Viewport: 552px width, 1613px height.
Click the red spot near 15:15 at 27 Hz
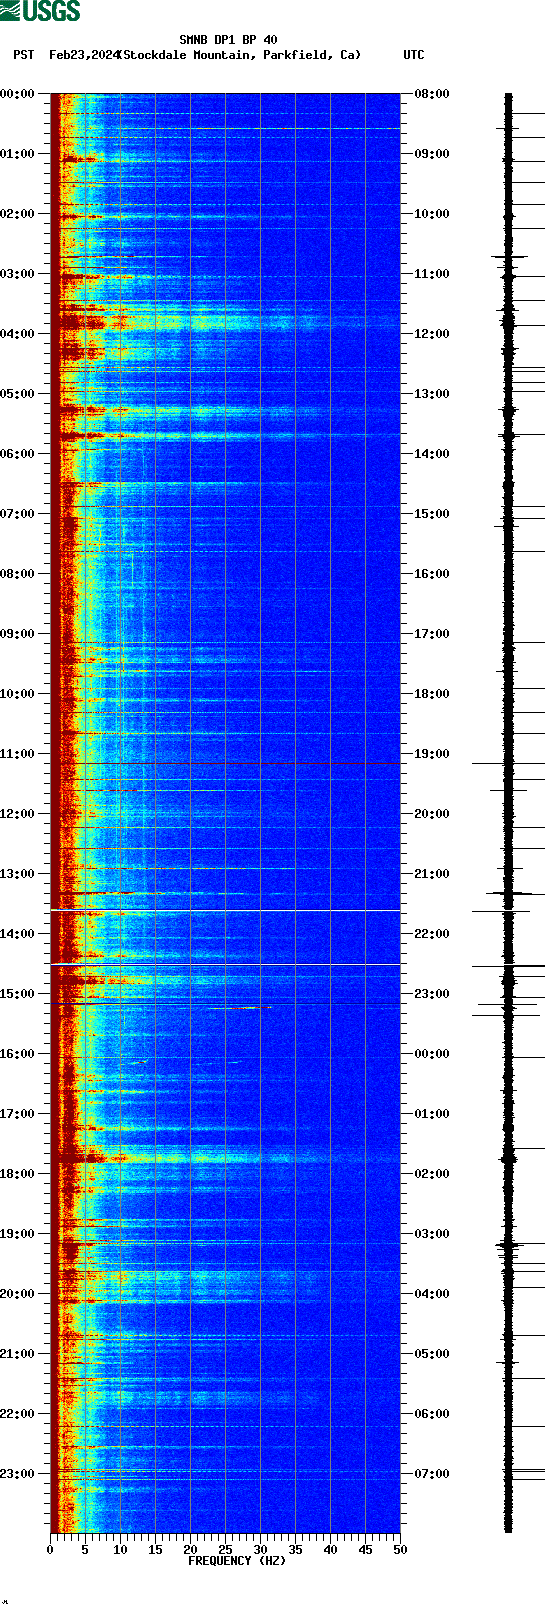click(238, 1008)
